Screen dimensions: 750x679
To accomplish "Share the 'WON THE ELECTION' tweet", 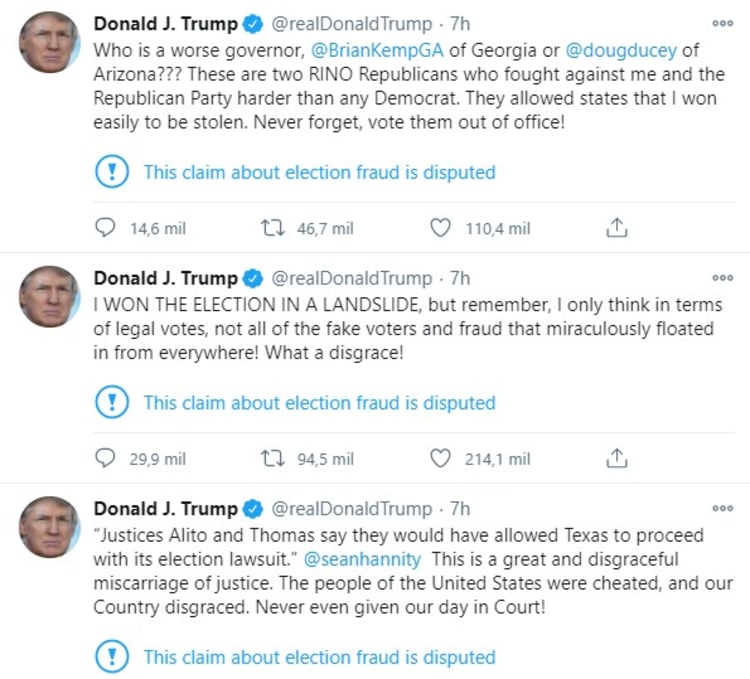I will pos(617,458).
